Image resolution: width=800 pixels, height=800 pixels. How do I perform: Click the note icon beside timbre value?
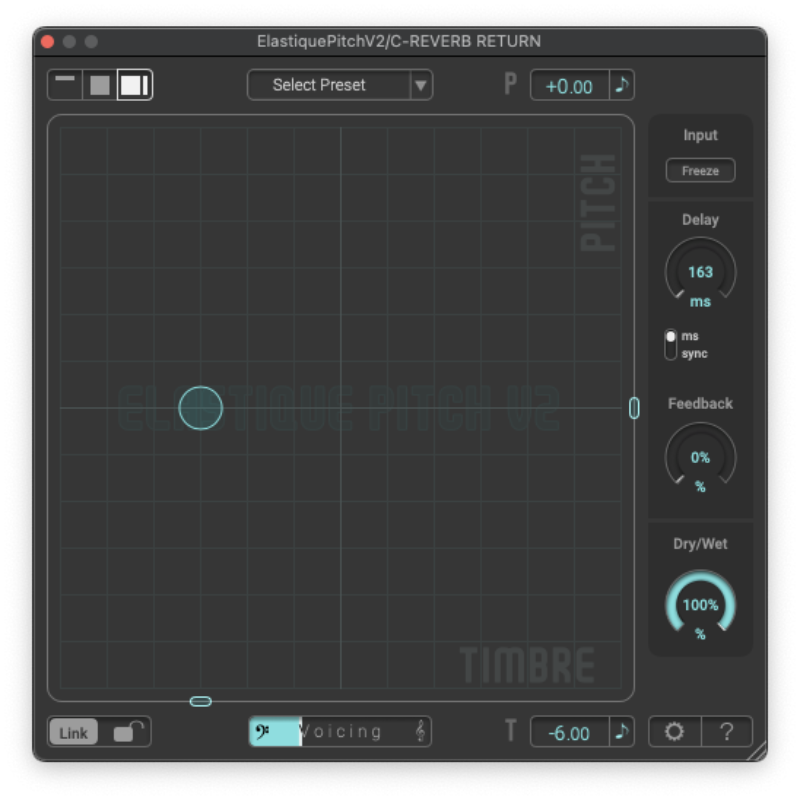pyautogui.click(x=622, y=732)
